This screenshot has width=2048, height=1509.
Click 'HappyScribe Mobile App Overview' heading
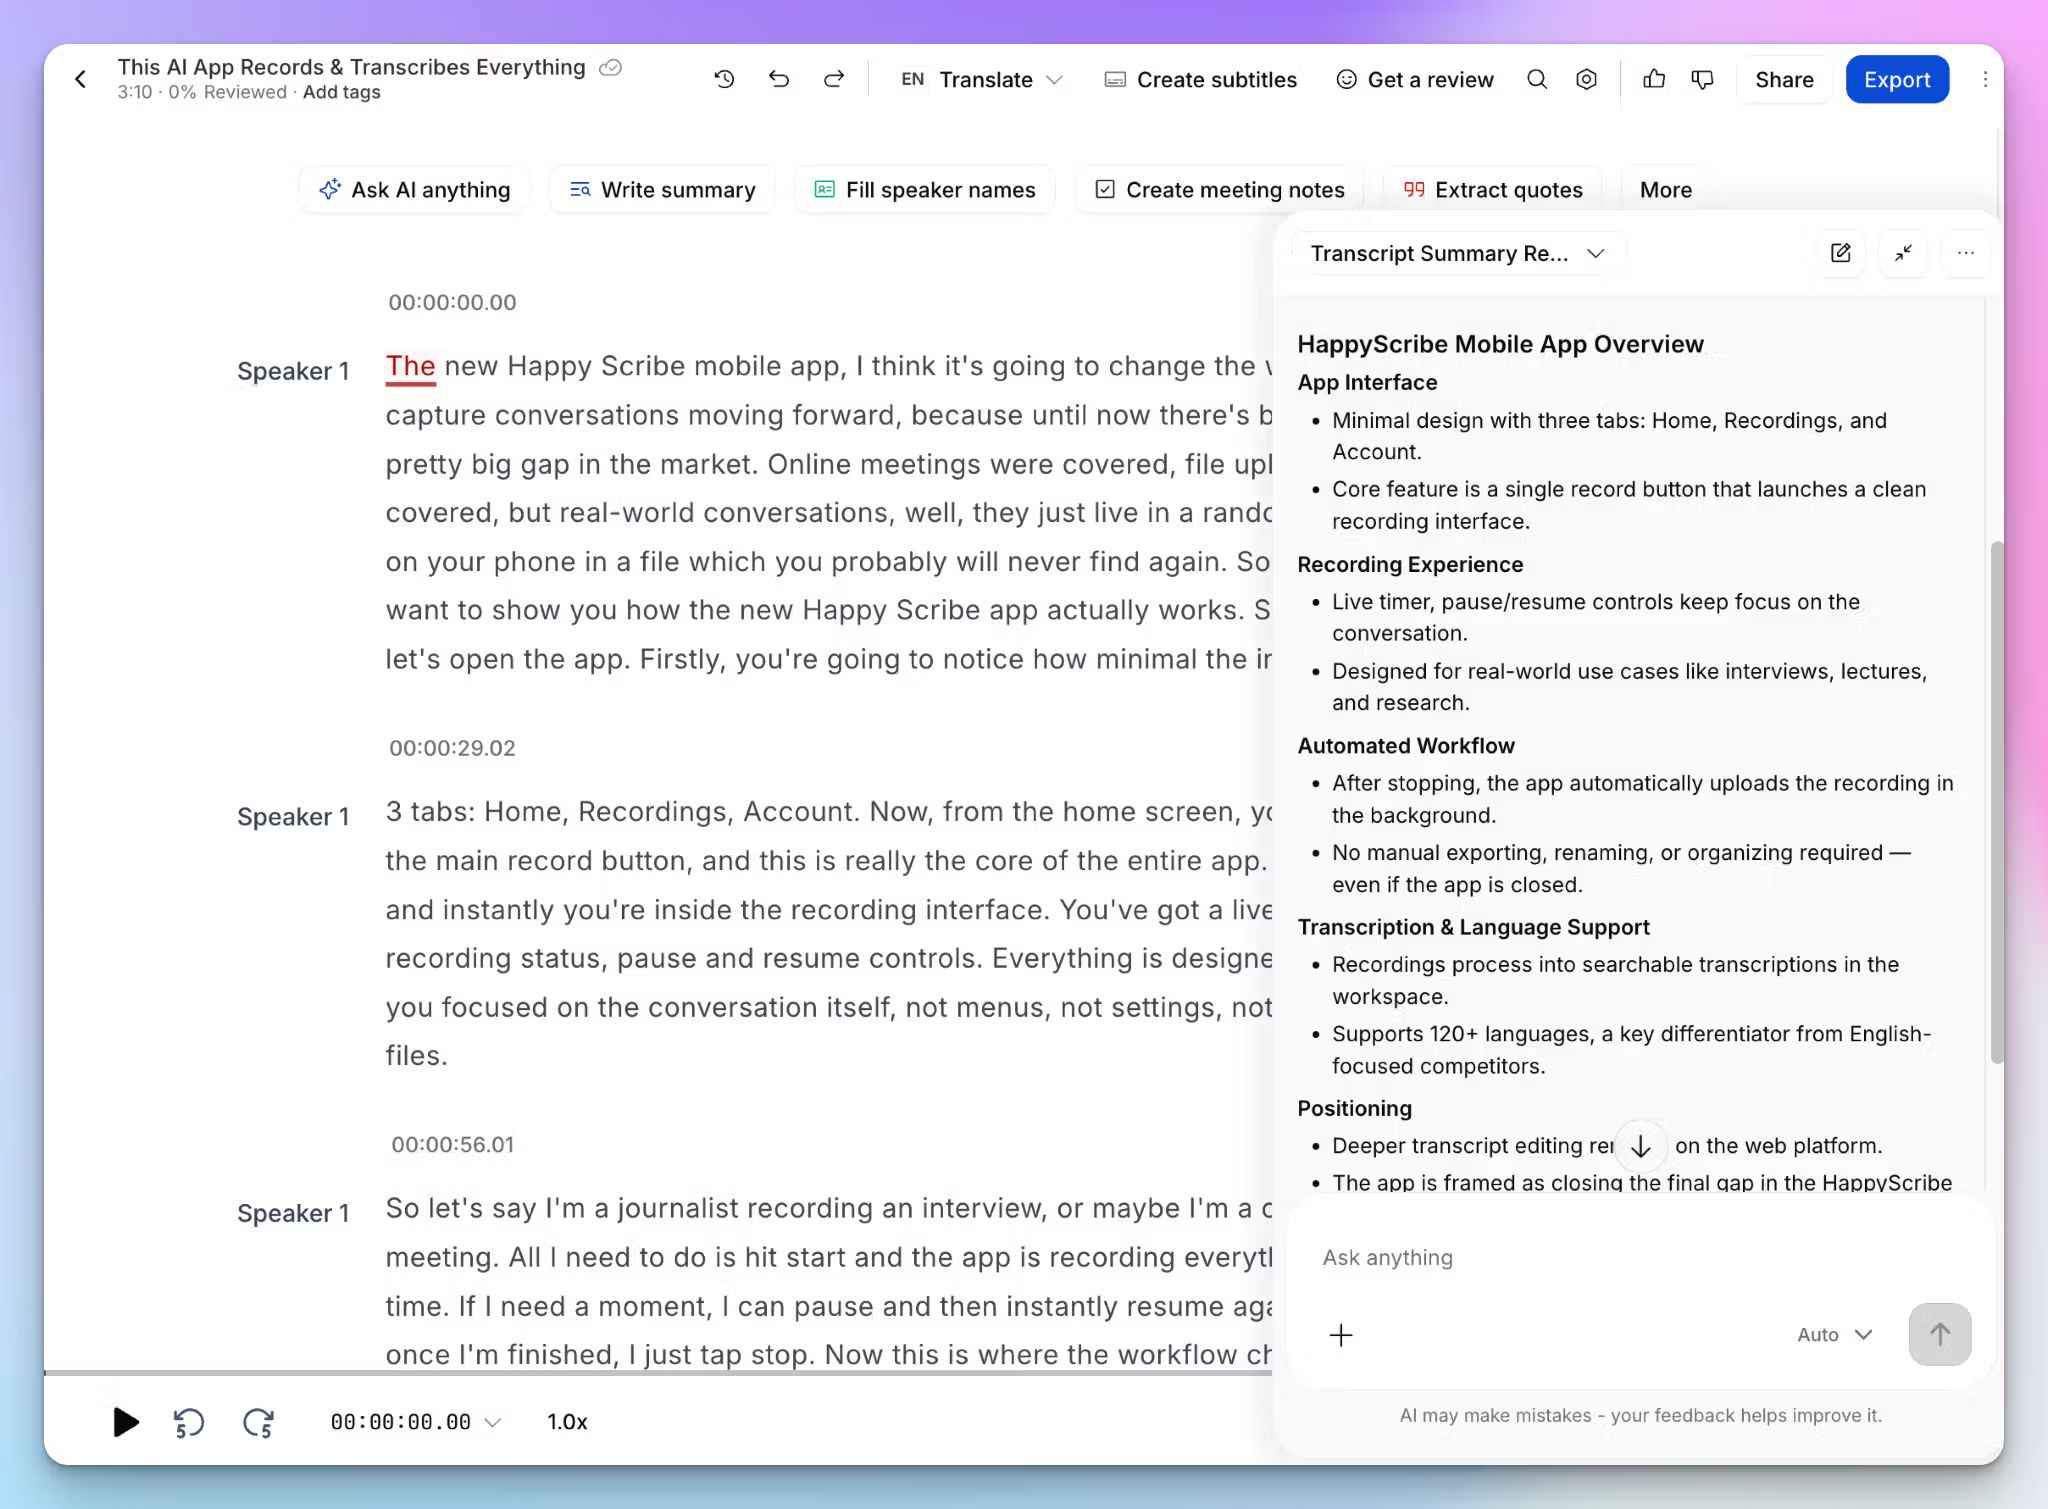click(x=1500, y=344)
